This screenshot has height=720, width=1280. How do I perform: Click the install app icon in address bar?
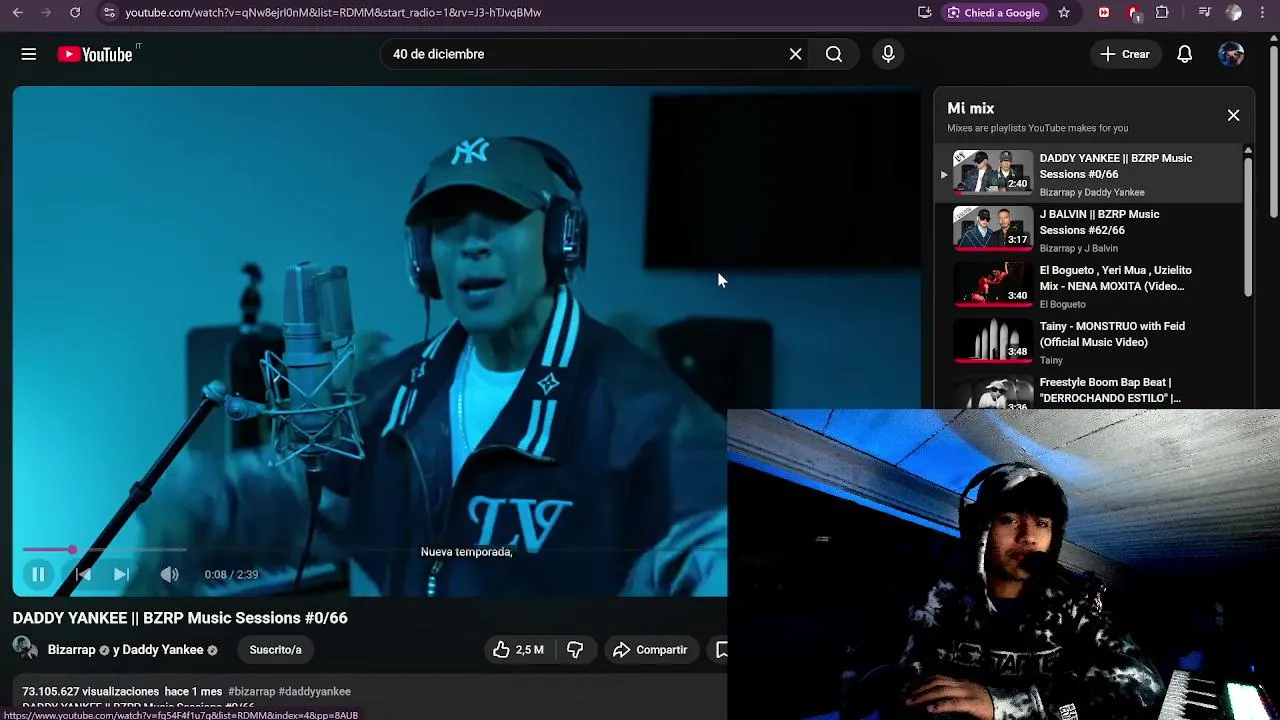(925, 12)
